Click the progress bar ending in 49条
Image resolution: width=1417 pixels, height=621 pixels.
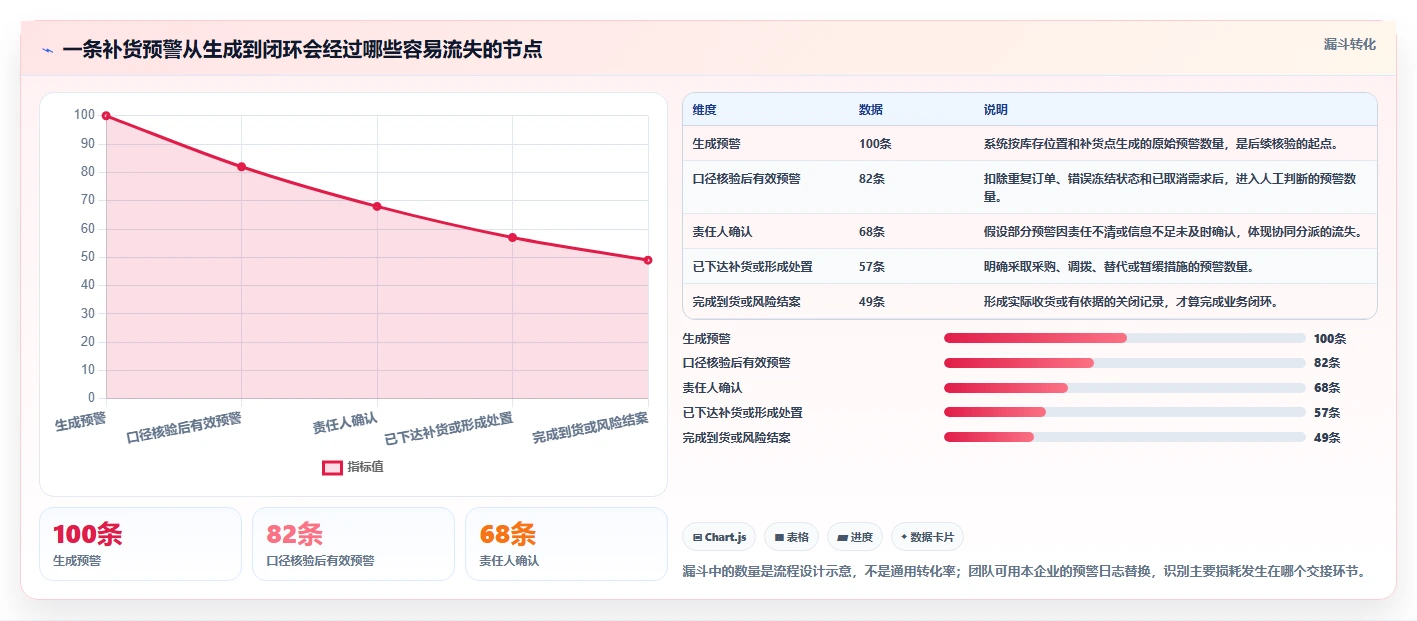point(1125,437)
